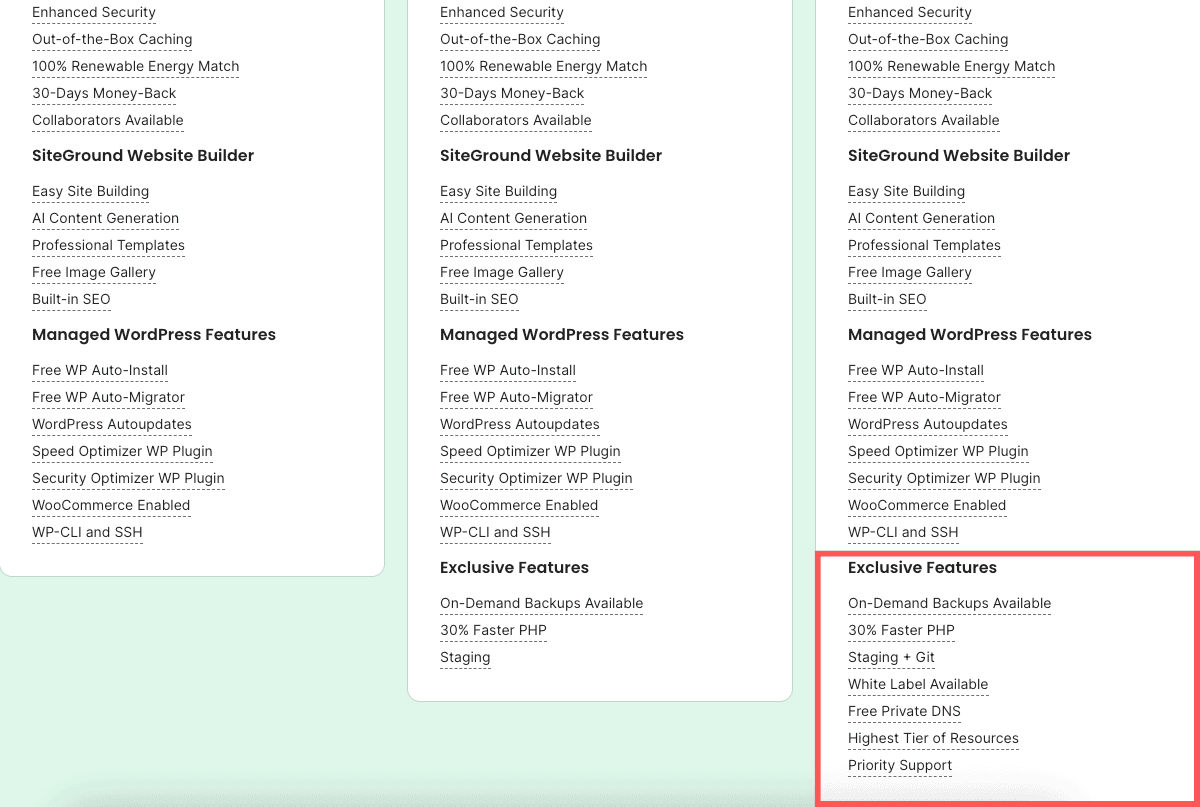Click Easy Site Building in the left column
Image resolution: width=1200 pixels, height=807 pixels.
click(x=90, y=192)
